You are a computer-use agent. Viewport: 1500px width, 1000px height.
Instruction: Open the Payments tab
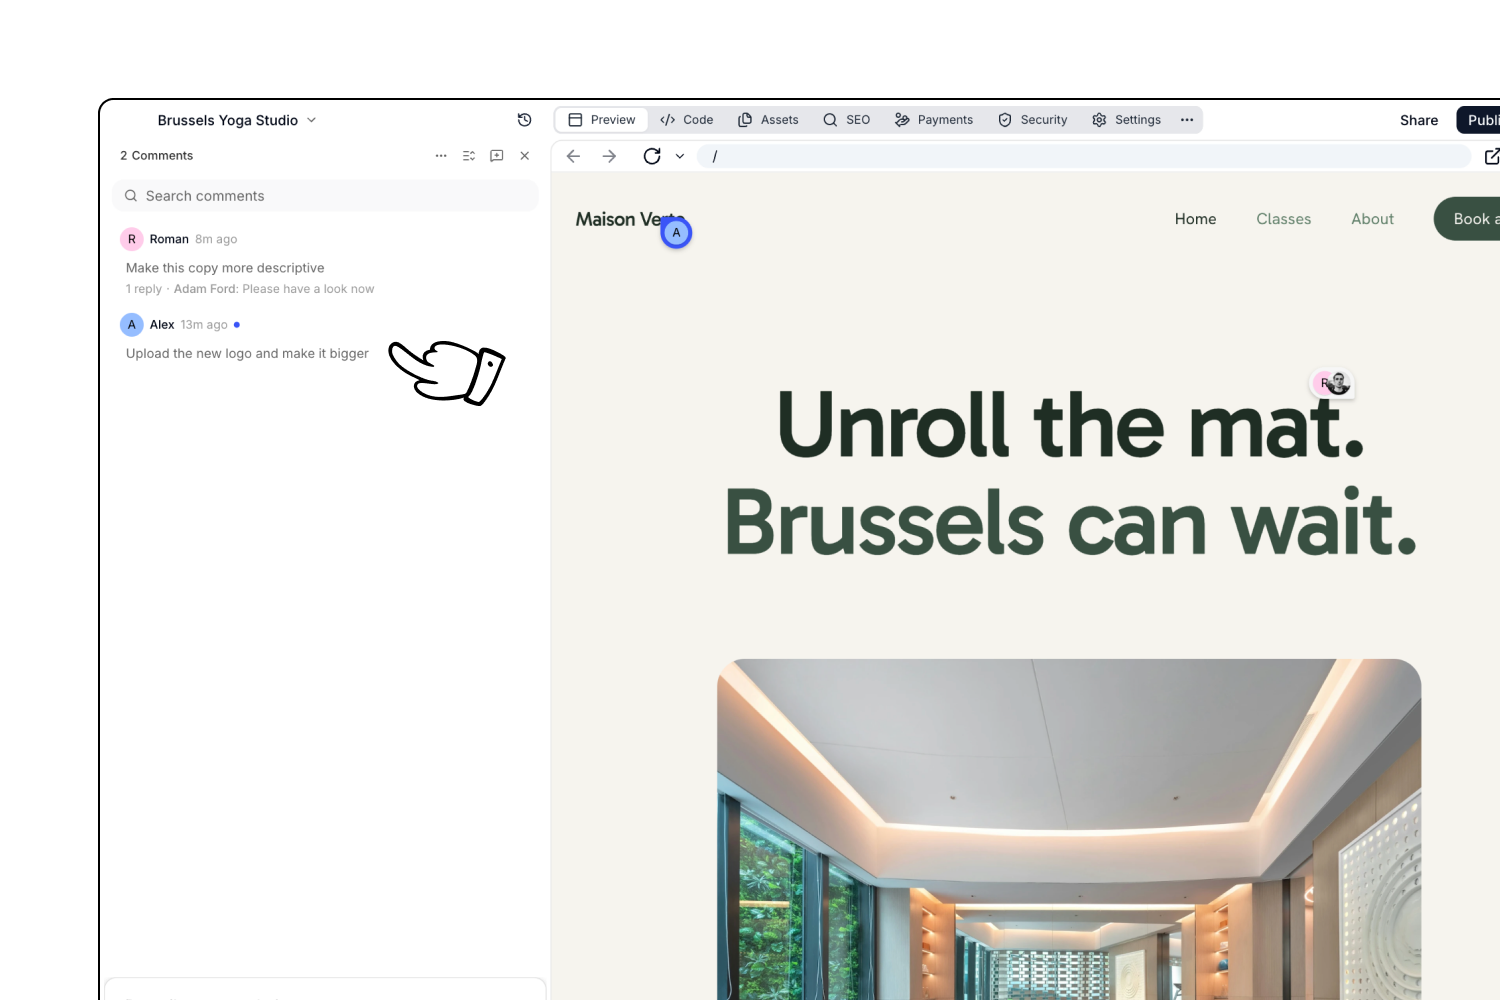pos(934,120)
